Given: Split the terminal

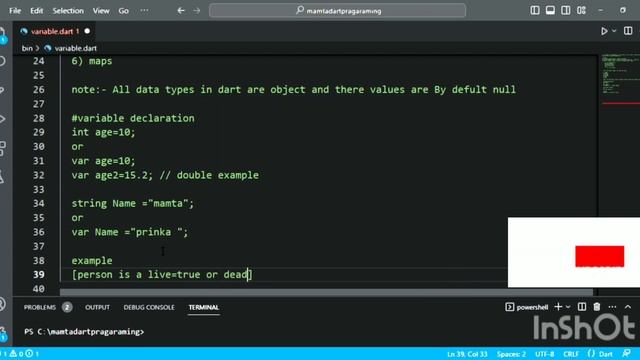Looking at the screenshot, I should 582,307.
